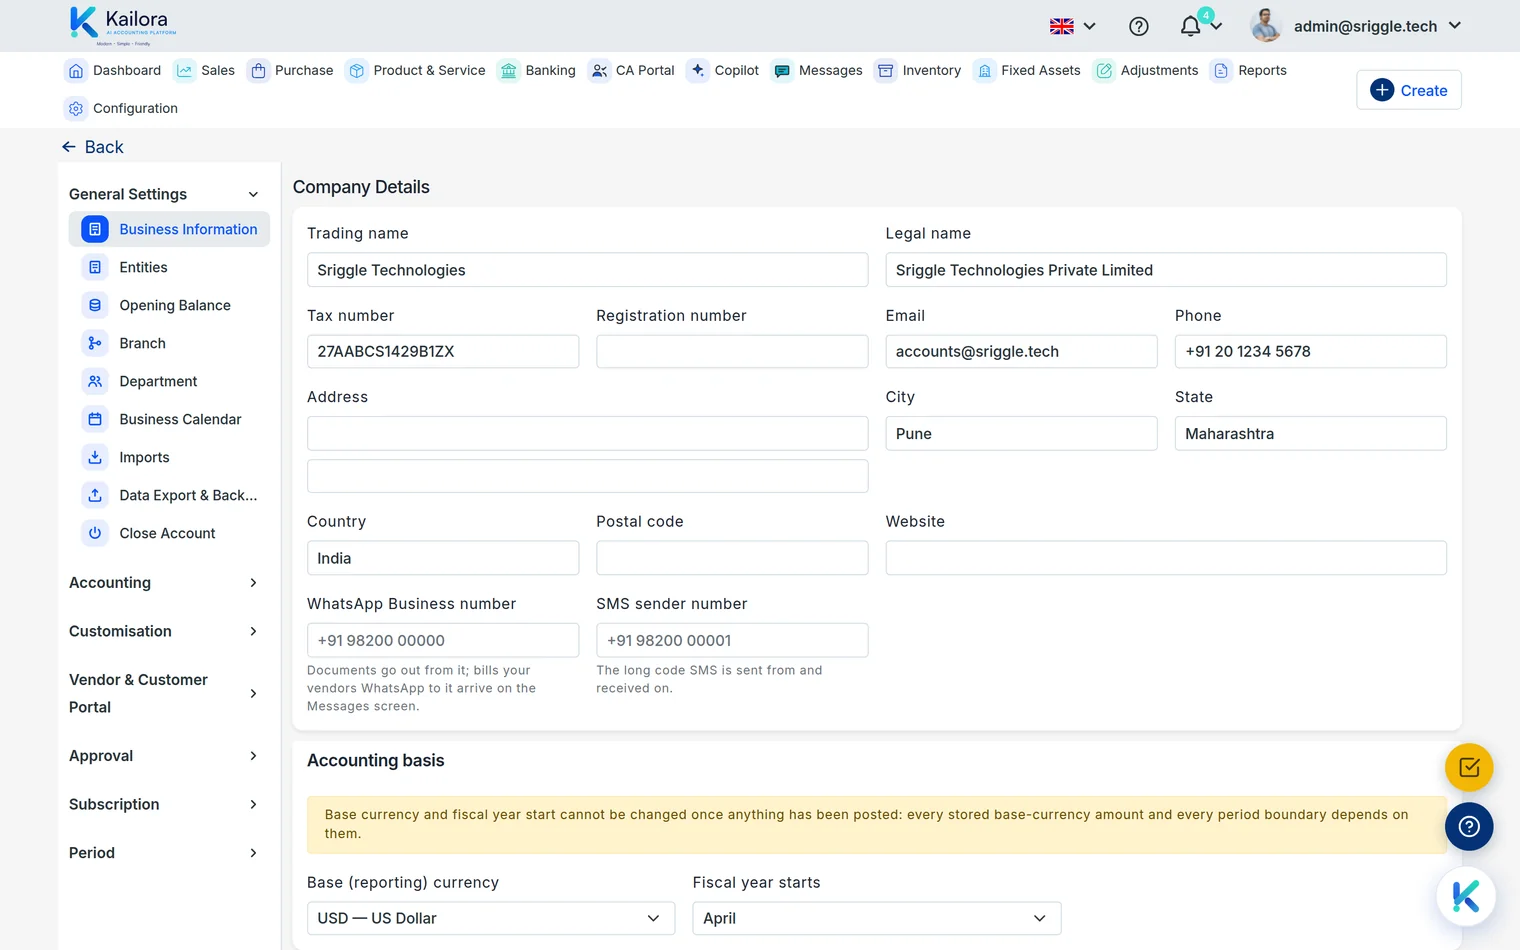The image size is (1520, 950).
Task: Click the Banking building icon
Action: pyautogui.click(x=509, y=71)
